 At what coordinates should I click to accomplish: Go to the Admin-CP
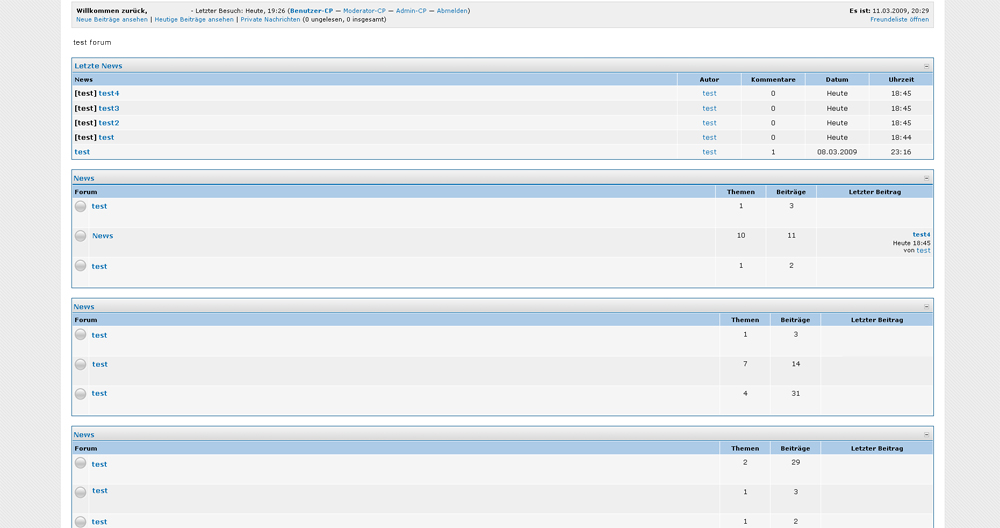(411, 11)
